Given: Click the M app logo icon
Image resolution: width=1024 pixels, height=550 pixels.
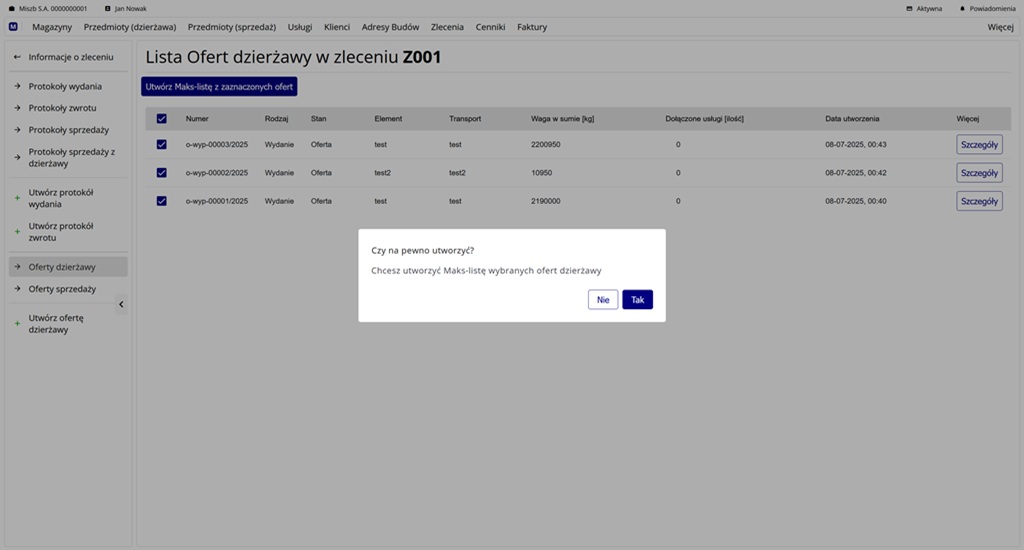Looking at the screenshot, I should point(13,27).
